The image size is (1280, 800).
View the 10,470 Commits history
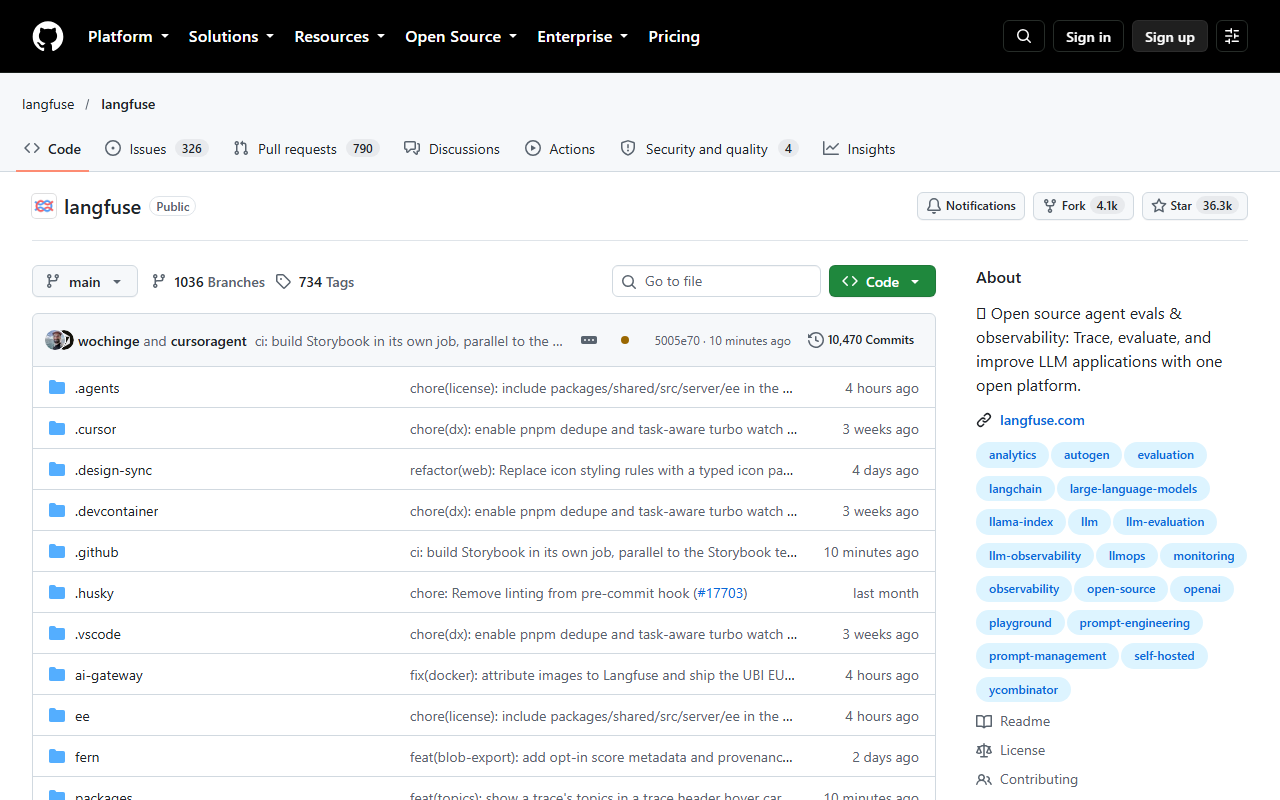[x=861, y=340]
